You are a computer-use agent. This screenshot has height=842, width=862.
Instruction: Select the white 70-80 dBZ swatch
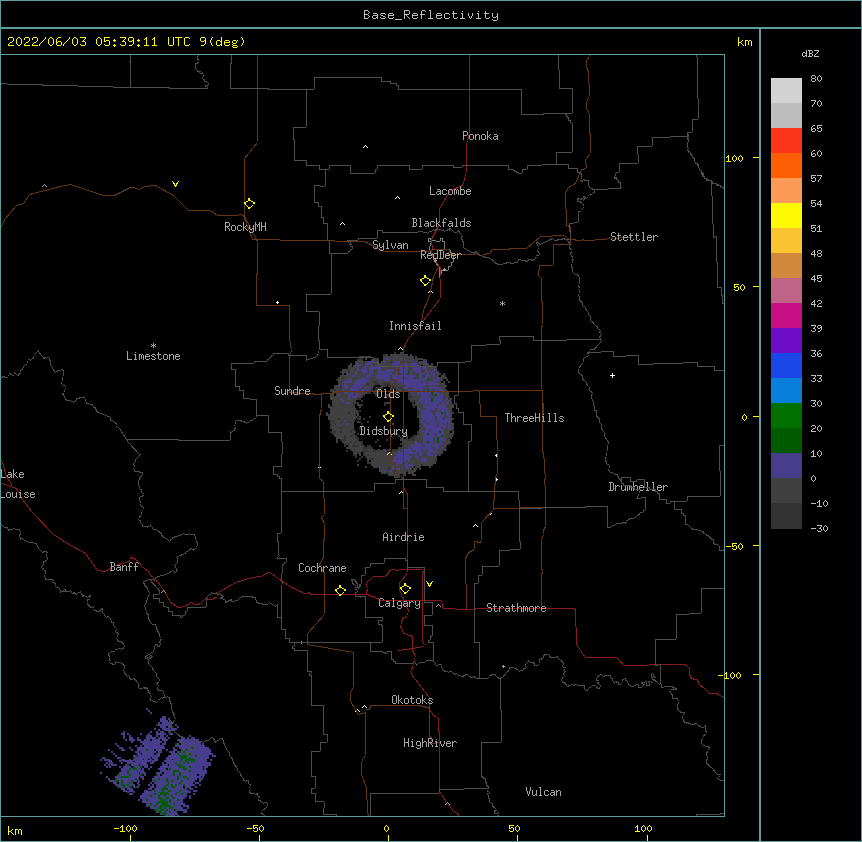[786, 91]
